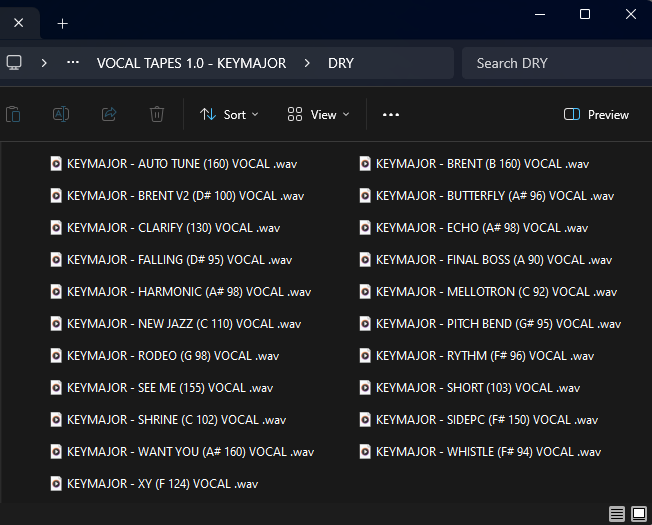Click audio file icon beside WANT YOU
This screenshot has height=525, width=652.
tap(56, 452)
